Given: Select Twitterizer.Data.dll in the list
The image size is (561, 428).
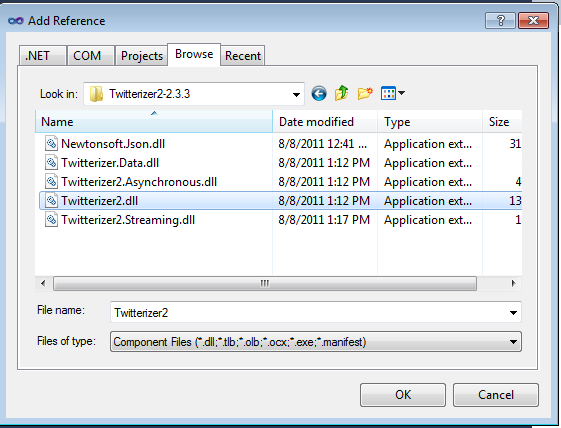Looking at the screenshot, I should (110, 162).
